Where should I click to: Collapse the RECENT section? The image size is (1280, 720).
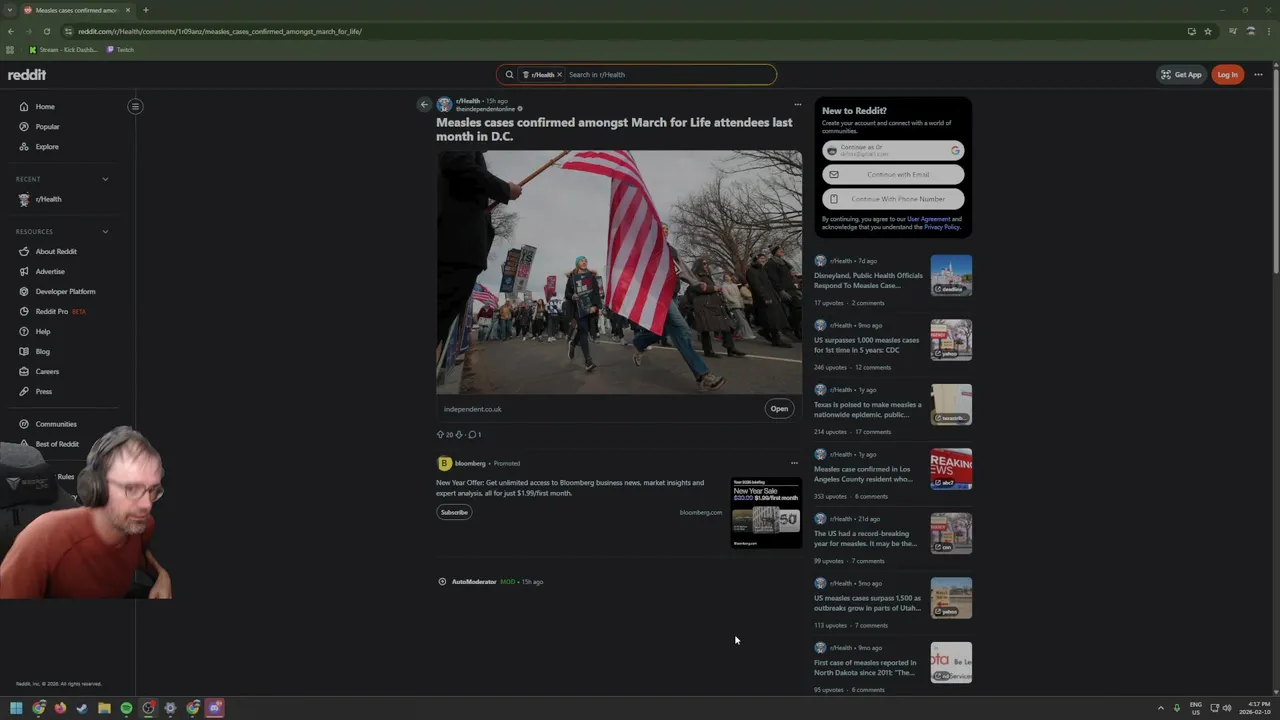pyautogui.click(x=105, y=180)
